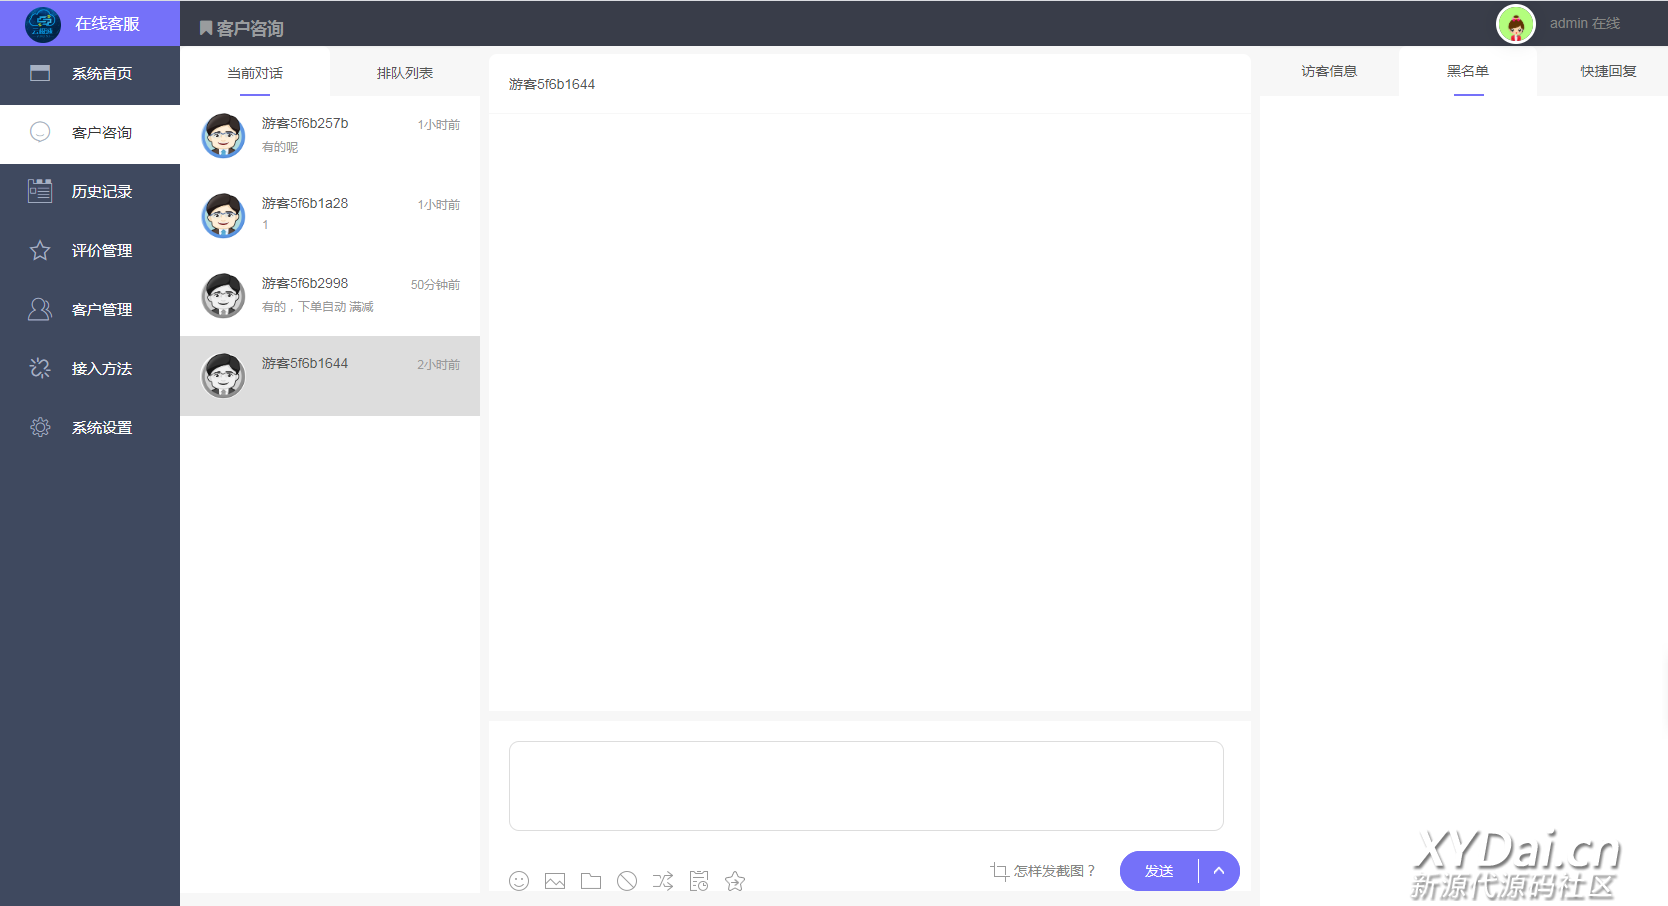Viewport: 1668px width, 906px height.
Task: Open conversation 游客5f6b257b
Action: (x=330, y=136)
